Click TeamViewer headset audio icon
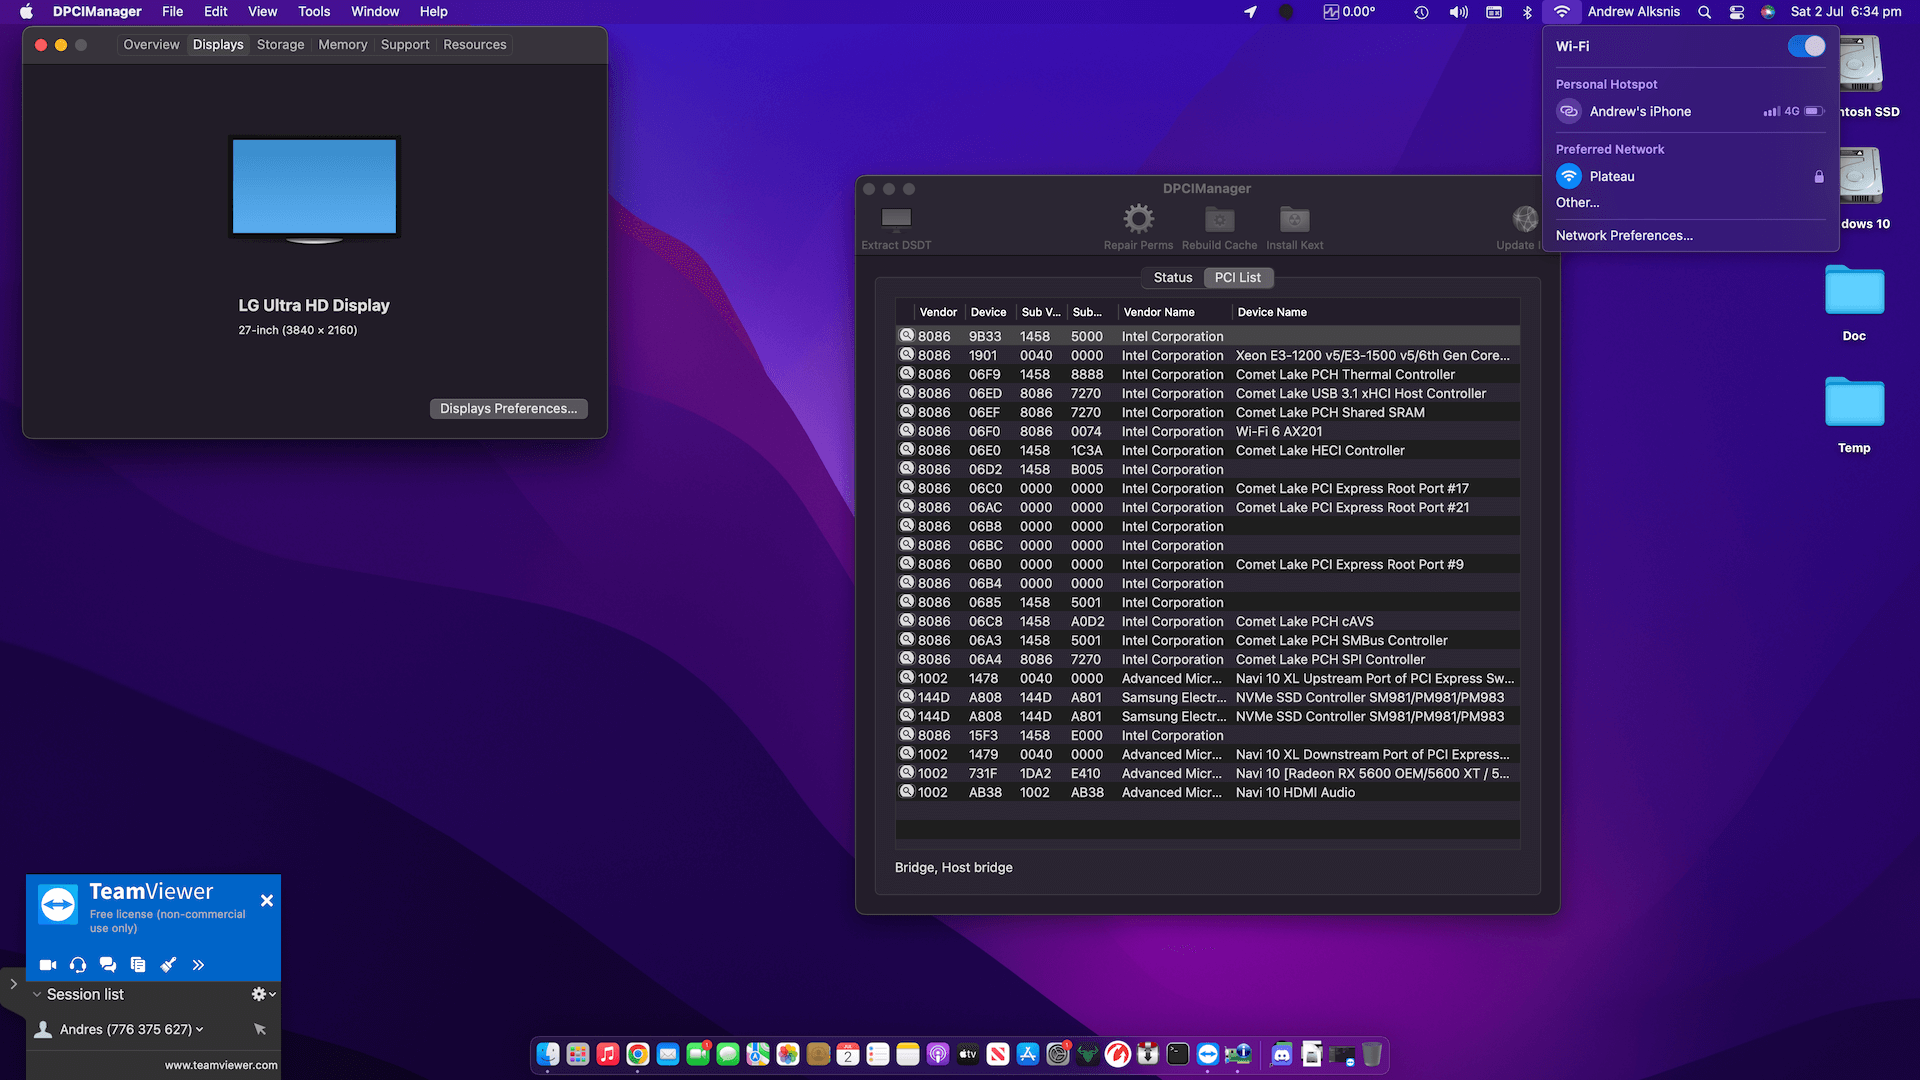1920x1080 pixels. 78,965
